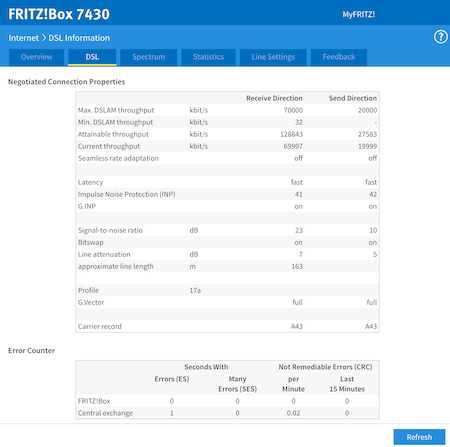450x447 pixels.
Task: Click Impulse Noise Protection (INP) label
Action: (127, 194)
